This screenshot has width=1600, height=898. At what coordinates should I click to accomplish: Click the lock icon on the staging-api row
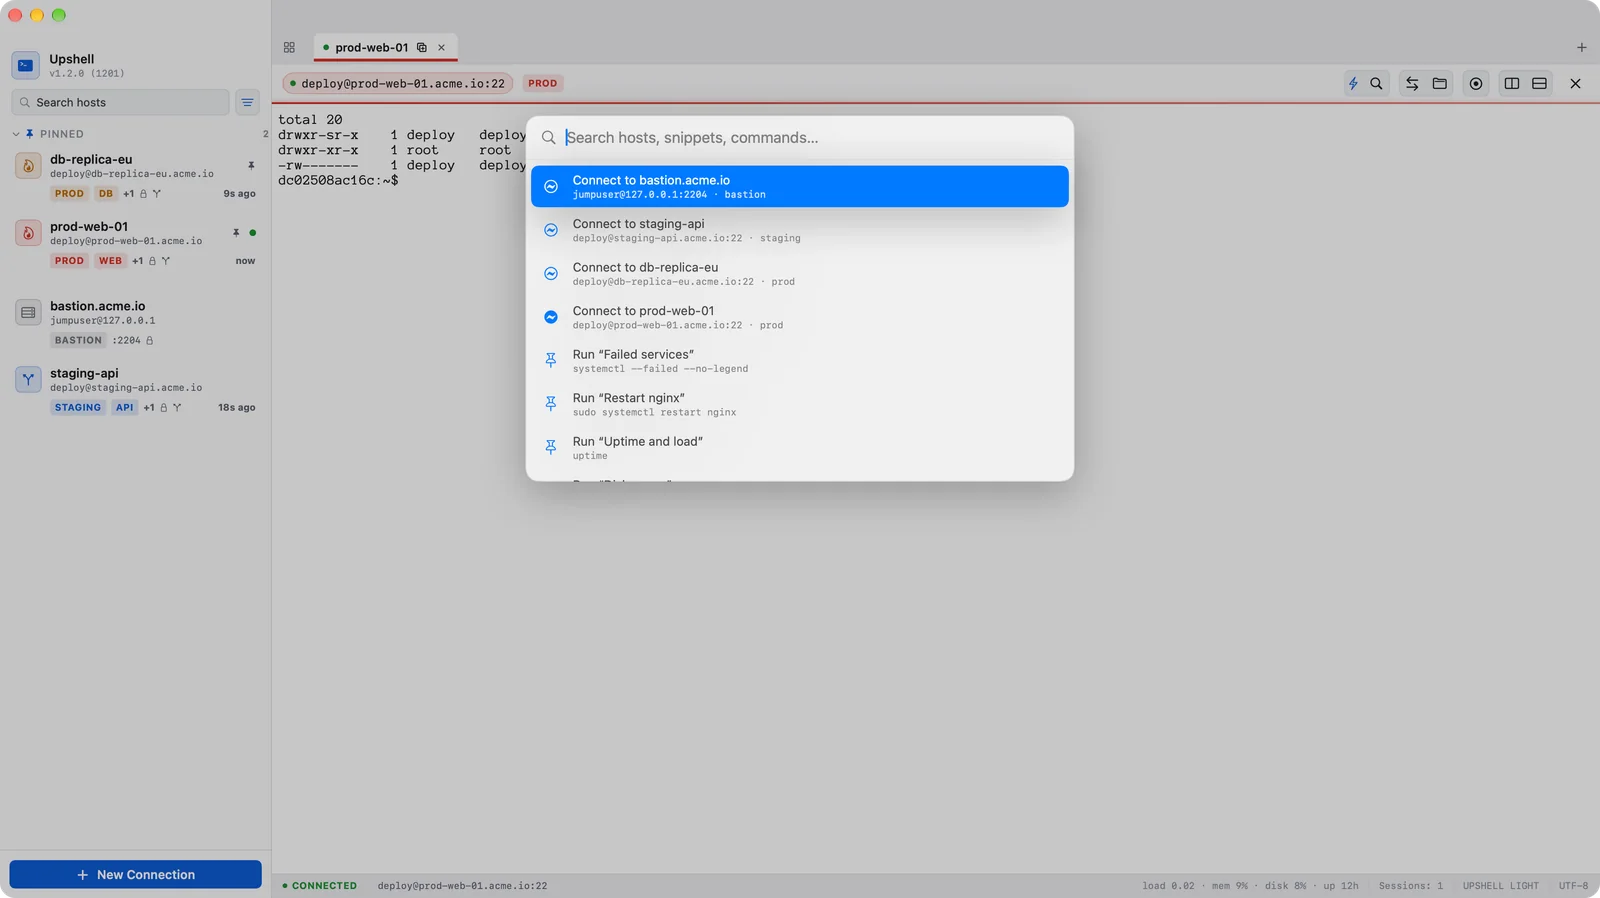tap(164, 408)
